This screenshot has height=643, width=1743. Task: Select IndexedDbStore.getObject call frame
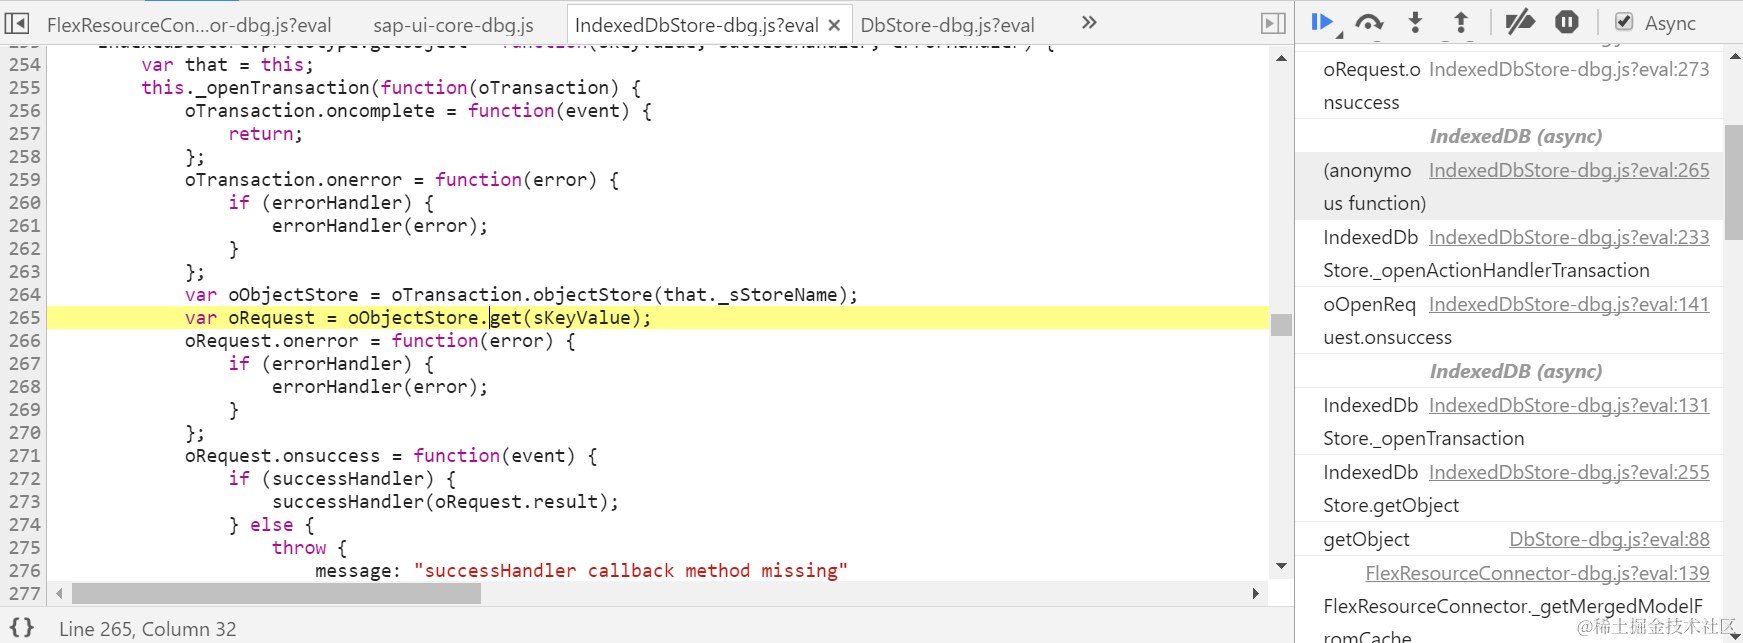click(1508, 488)
